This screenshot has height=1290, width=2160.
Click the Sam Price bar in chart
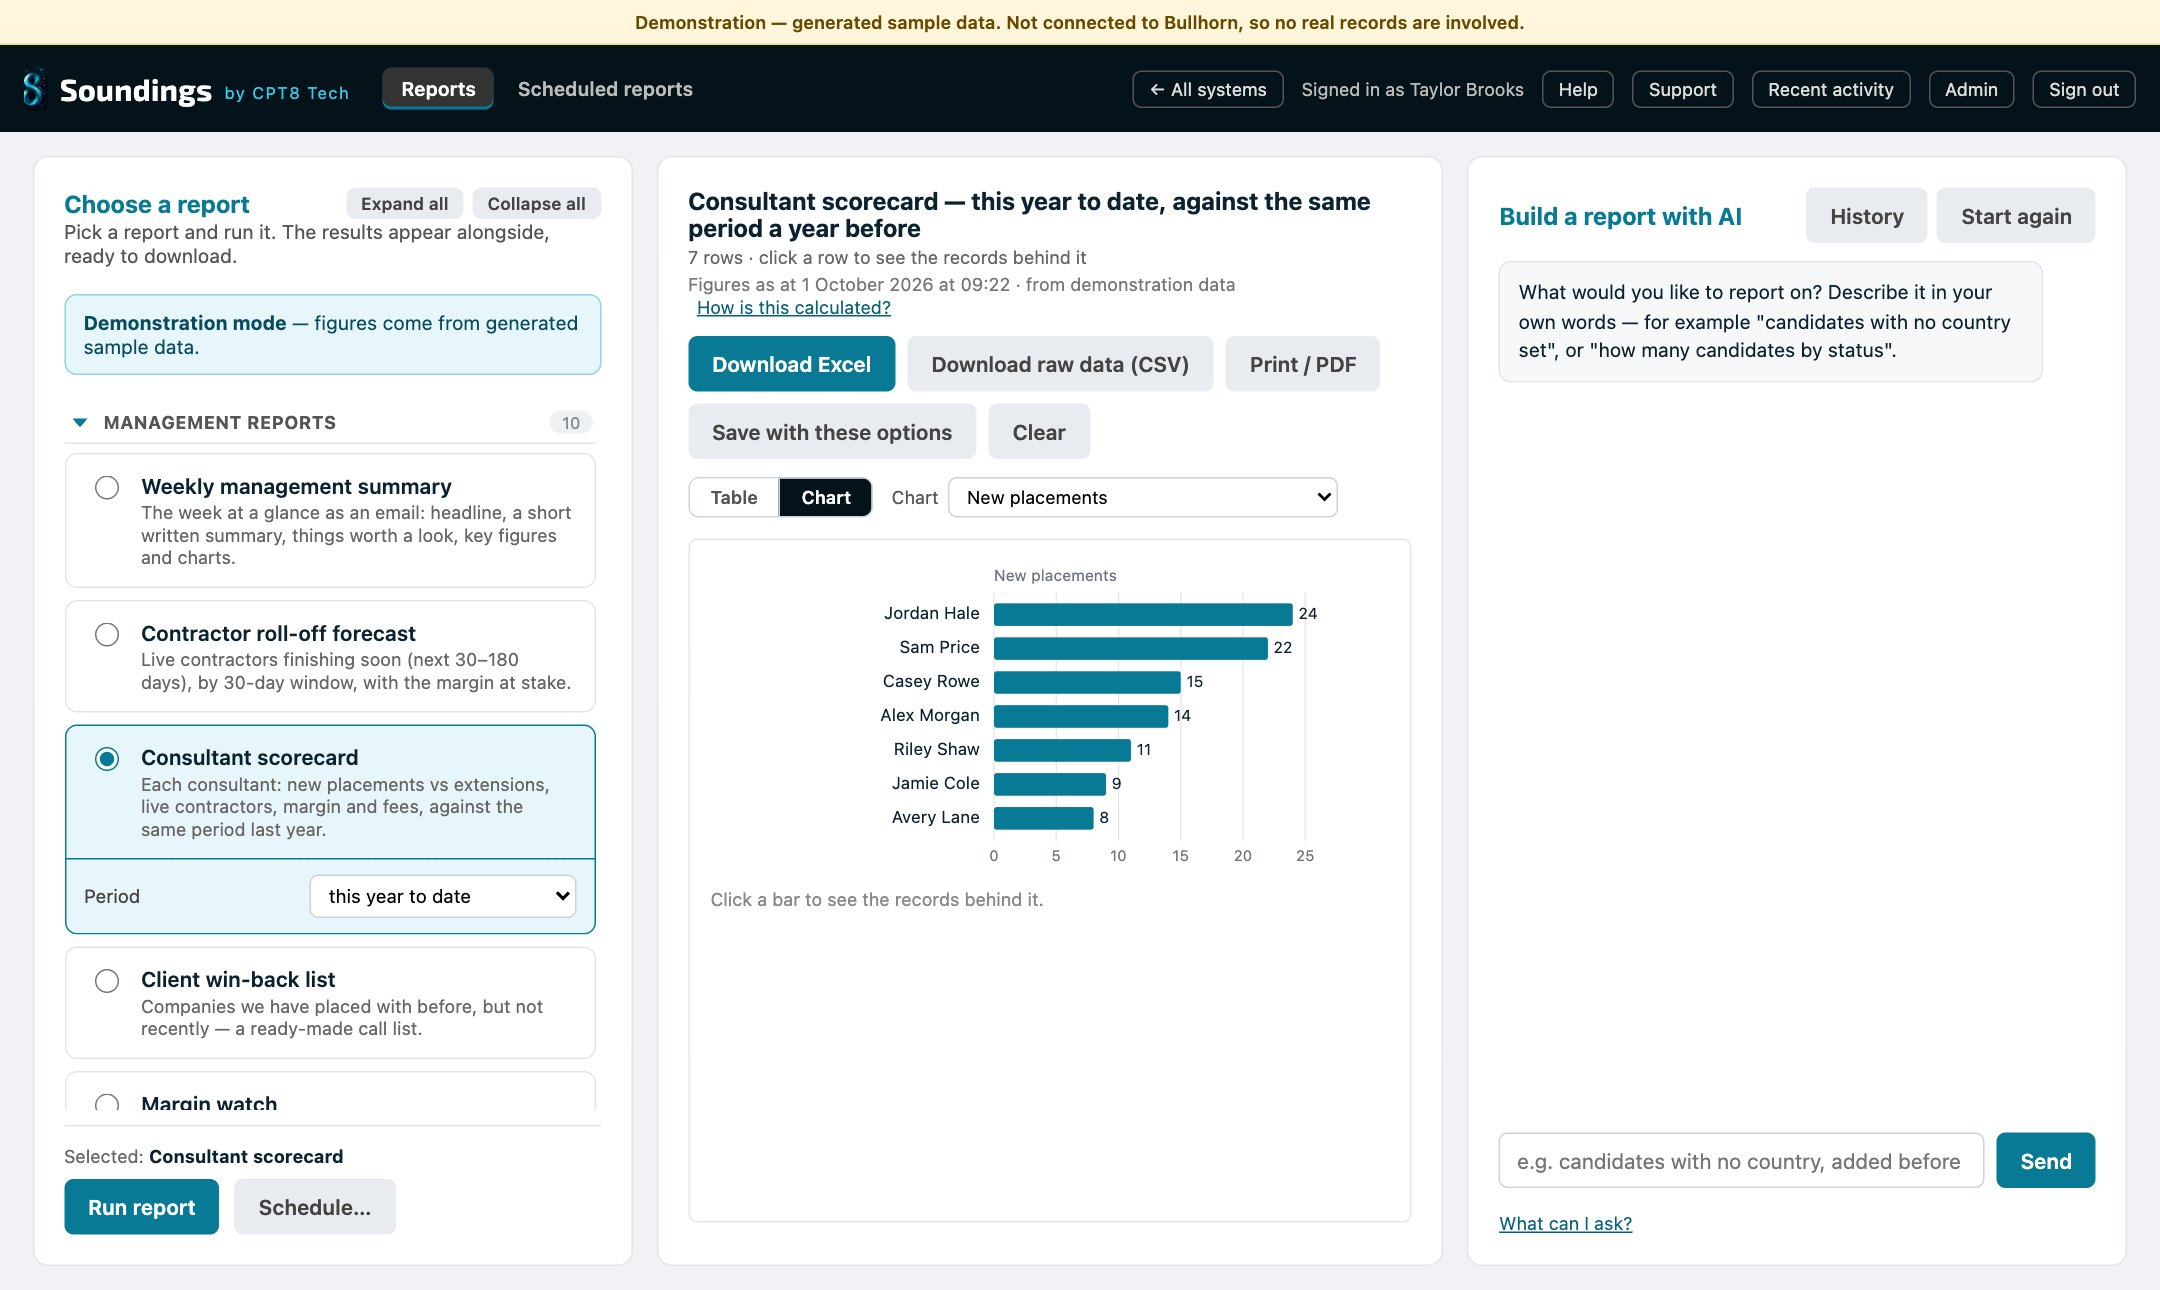click(1131, 648)
